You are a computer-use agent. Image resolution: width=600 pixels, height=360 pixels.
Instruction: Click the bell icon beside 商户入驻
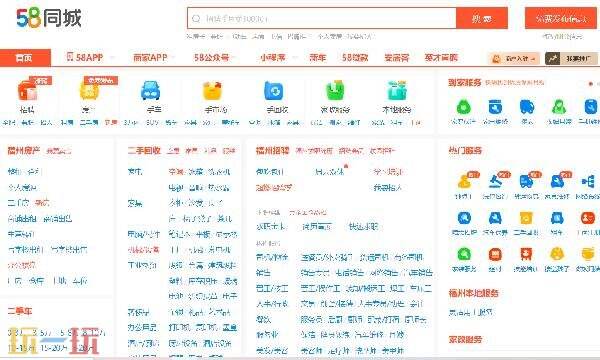click(496, 59)
